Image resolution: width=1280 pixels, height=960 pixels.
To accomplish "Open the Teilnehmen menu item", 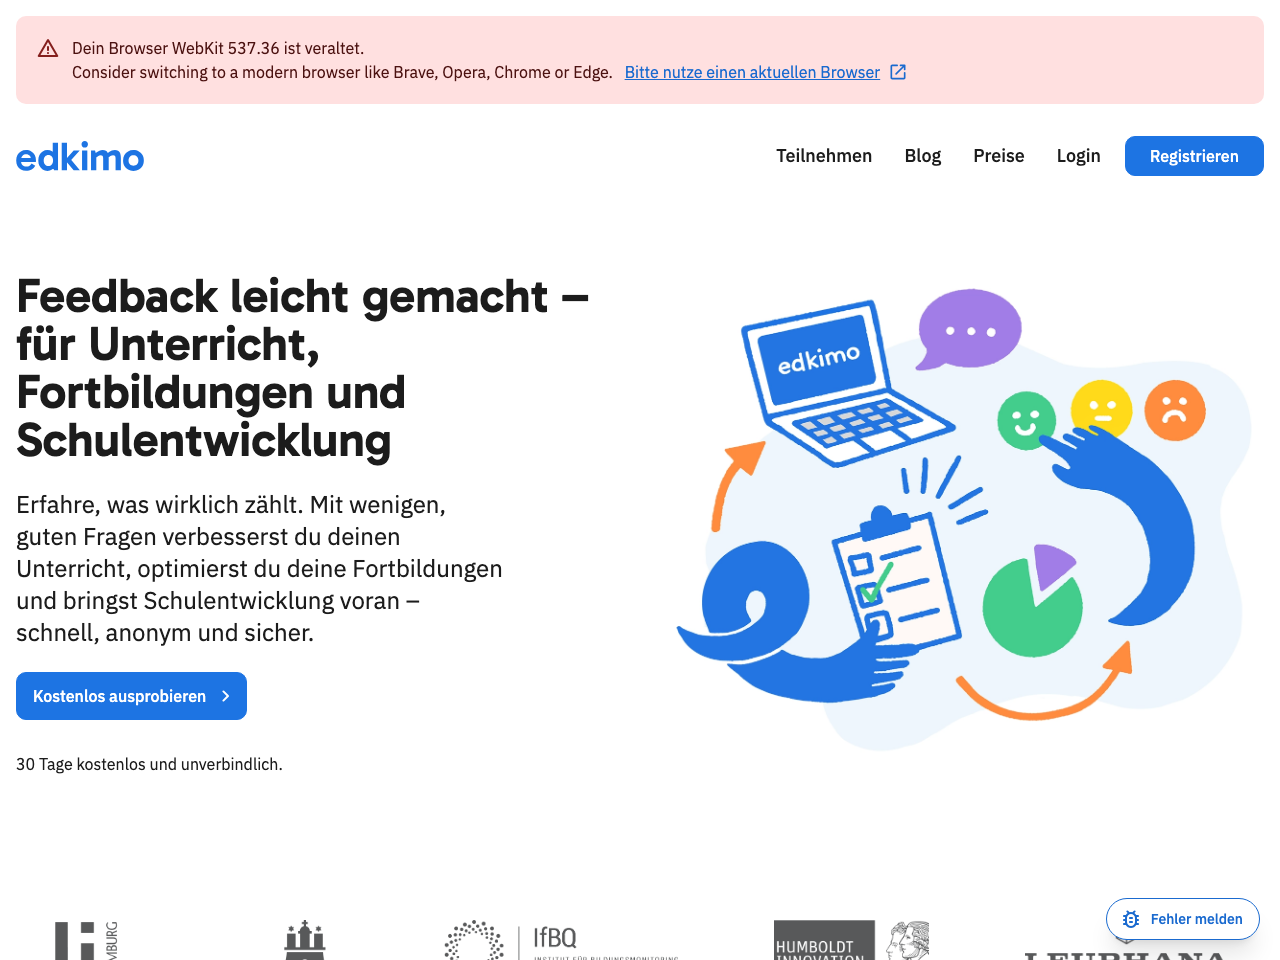I will [823, 156].
